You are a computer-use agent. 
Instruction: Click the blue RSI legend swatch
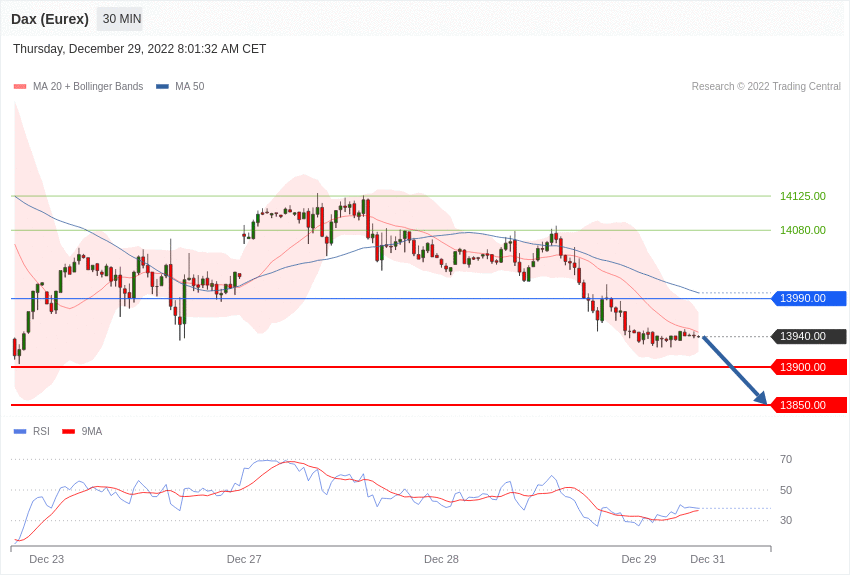tap(20, 432)
